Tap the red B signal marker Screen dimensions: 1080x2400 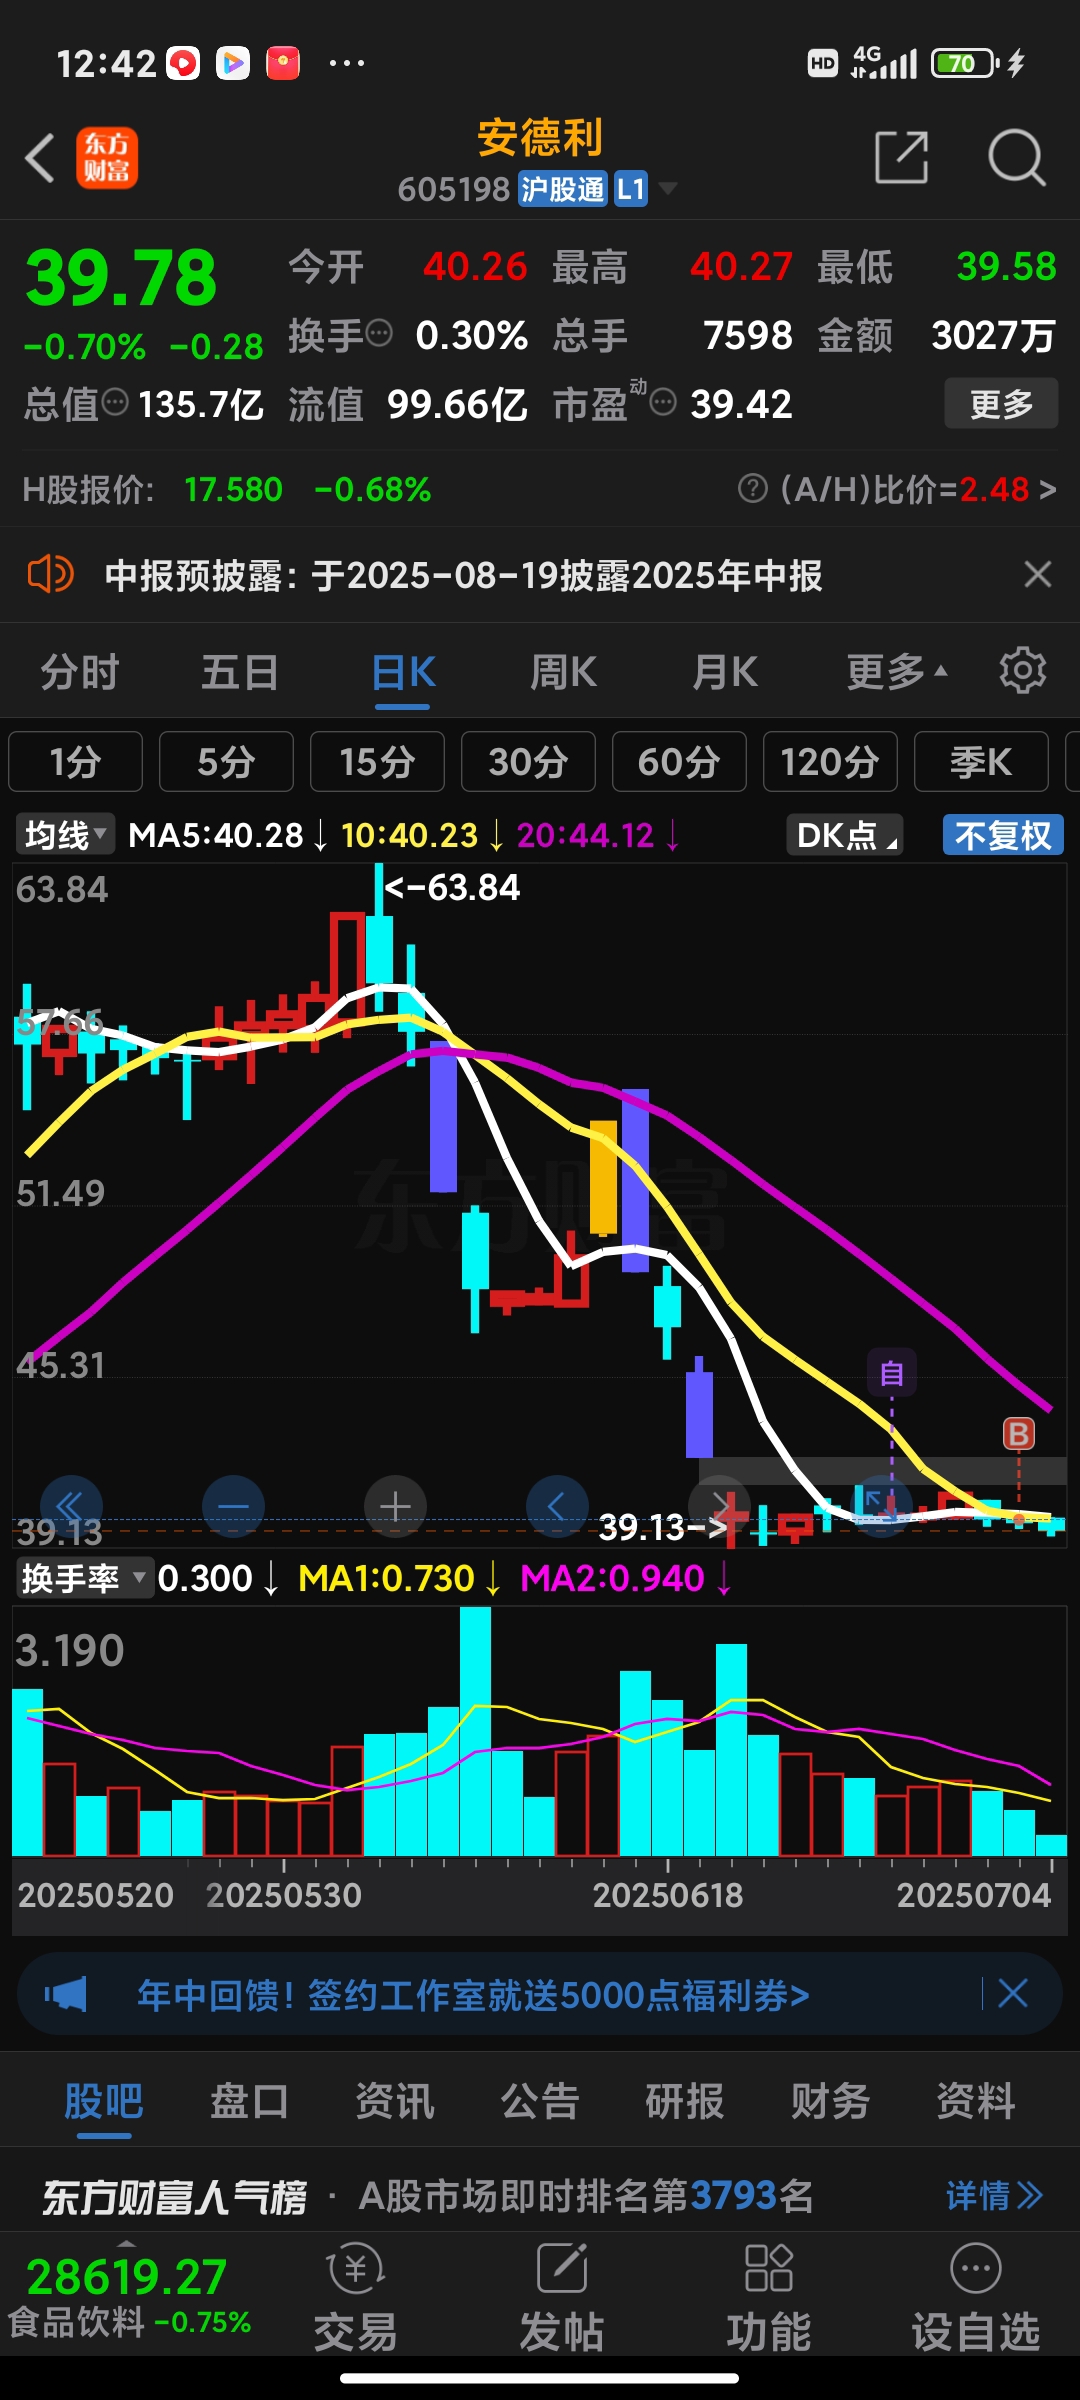1019,1434
